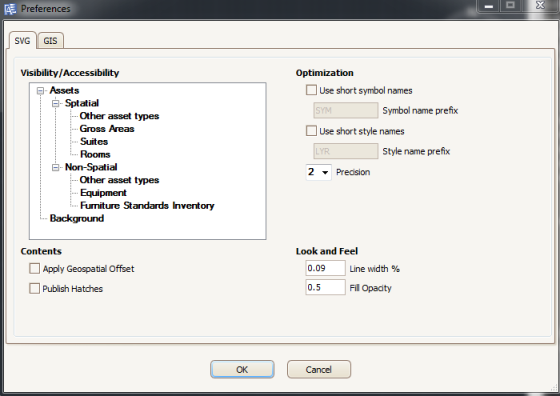
Task: Collapse the Assets tree node
Action: coord(40,91)
